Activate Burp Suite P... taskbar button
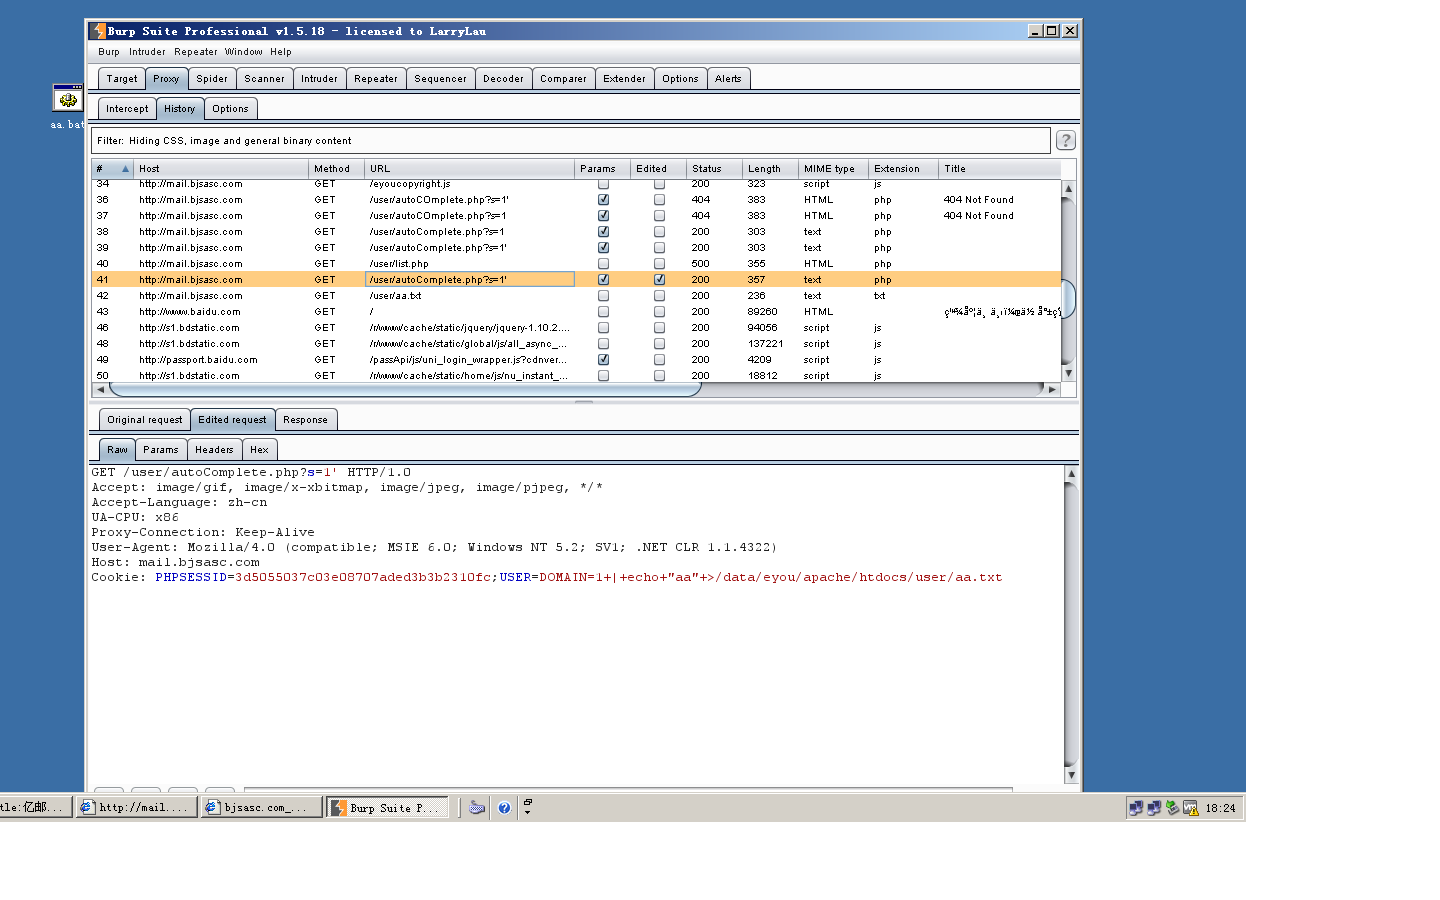This screenshot has width=1440, height=900. coord(387,807)
